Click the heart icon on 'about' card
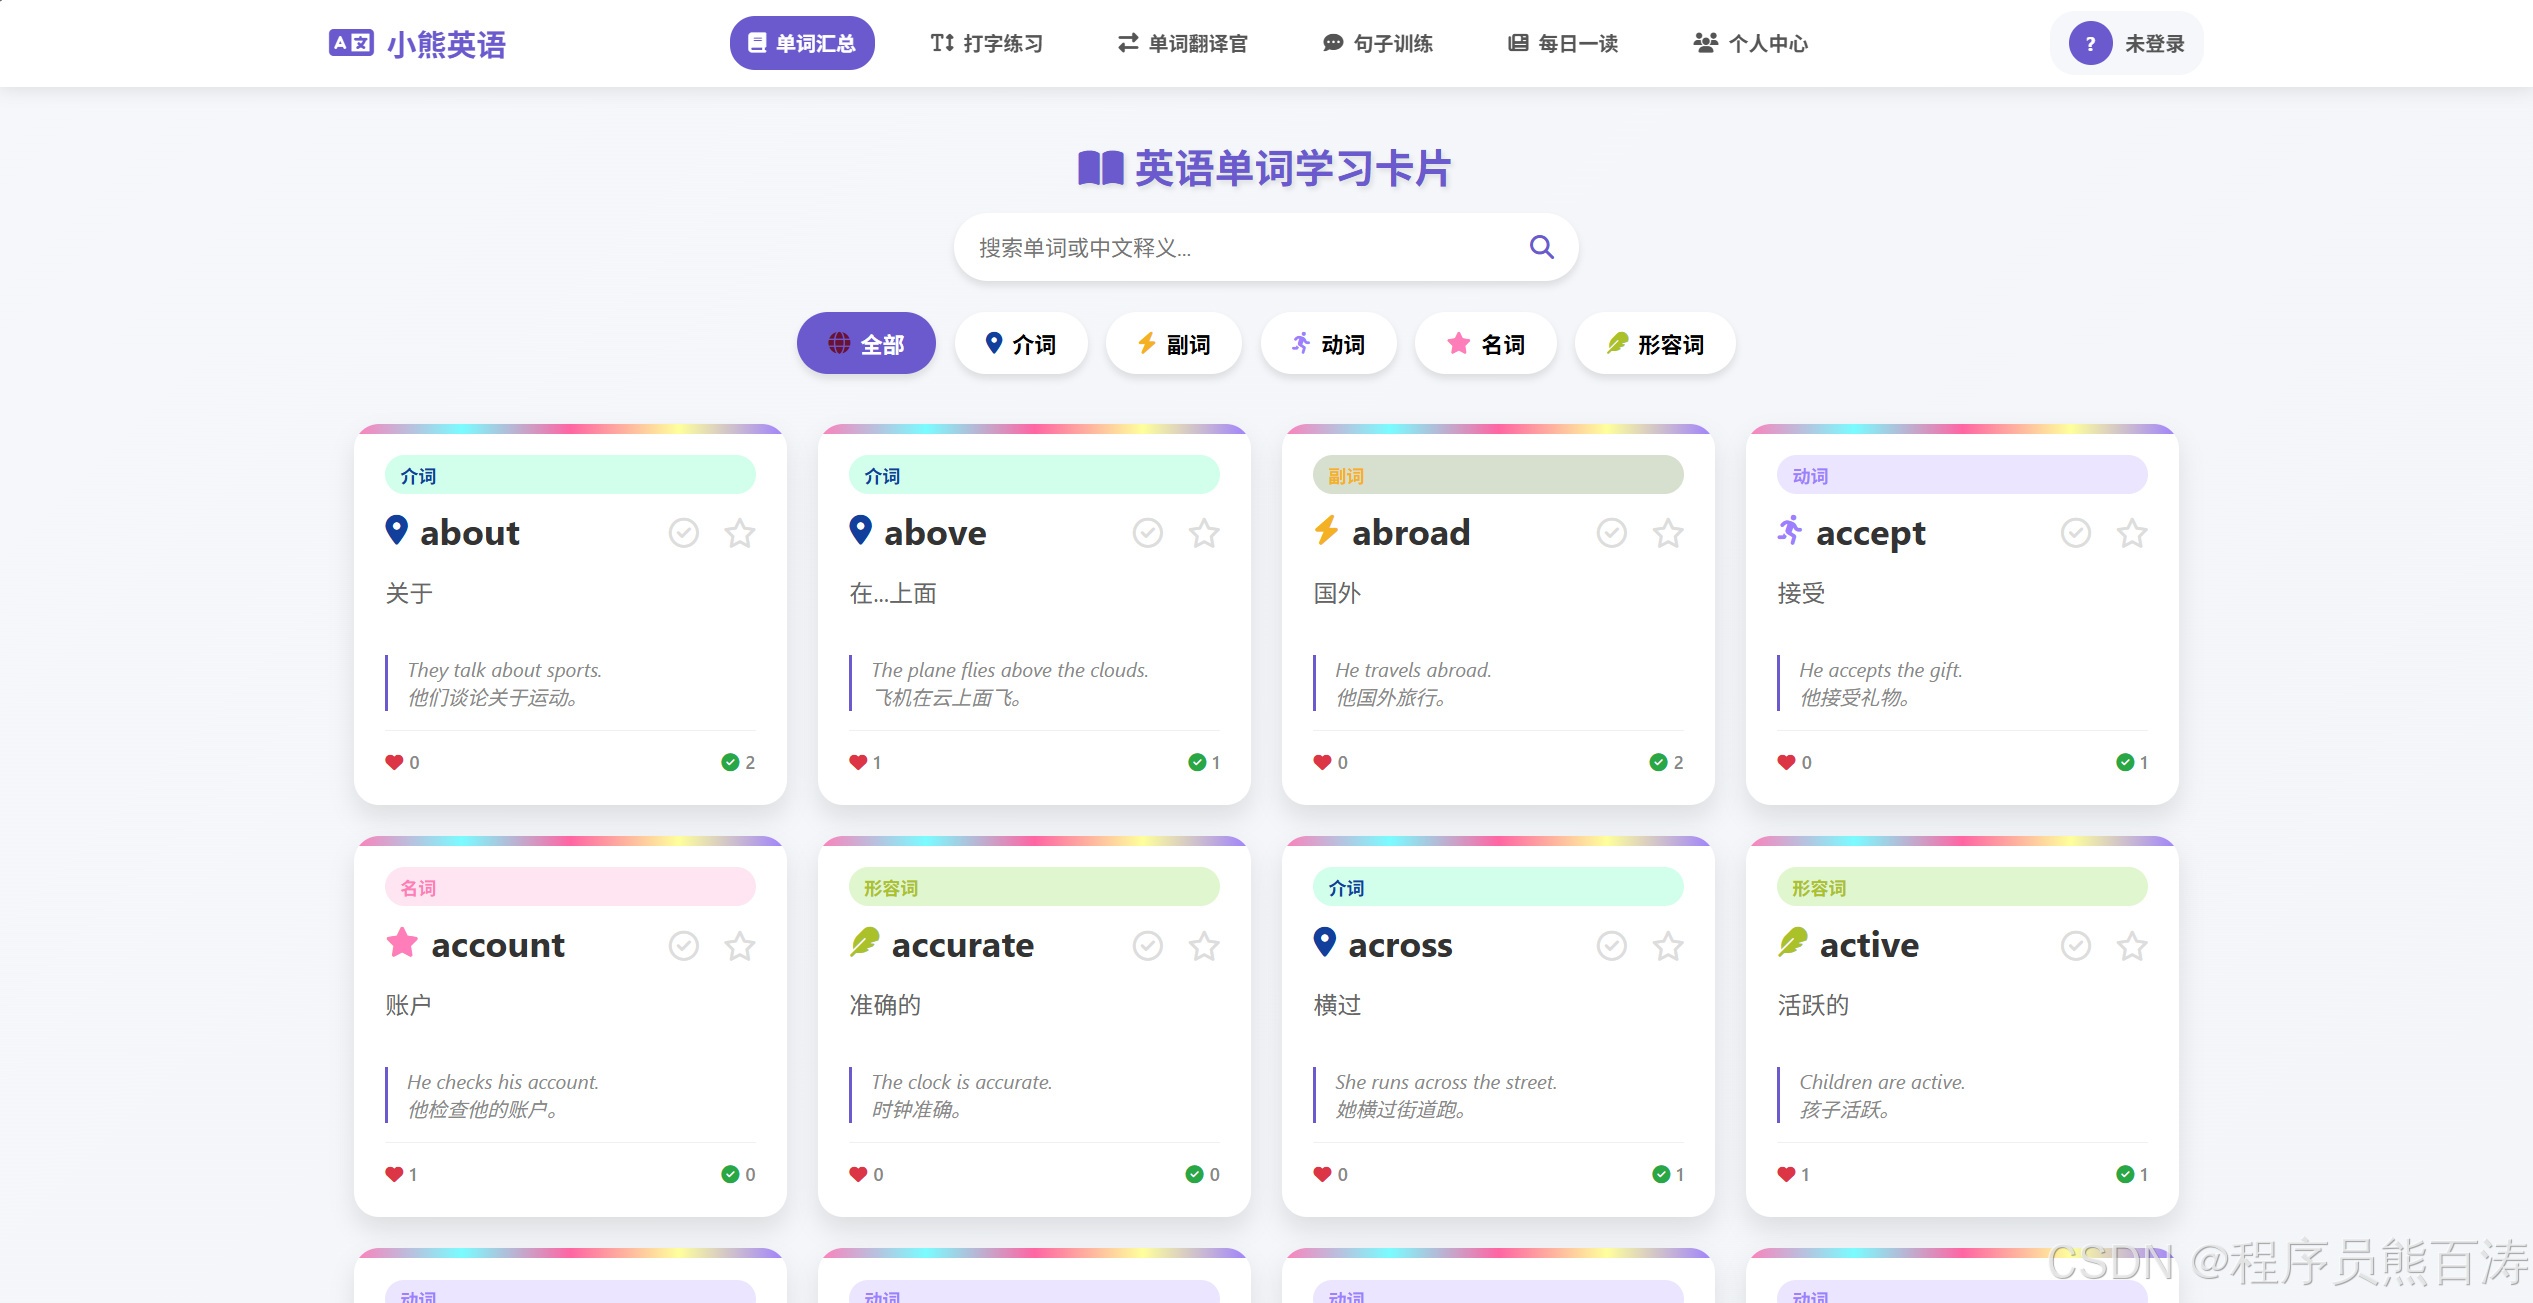This screenshot has height=1303, width=2533. coord(394,762)
